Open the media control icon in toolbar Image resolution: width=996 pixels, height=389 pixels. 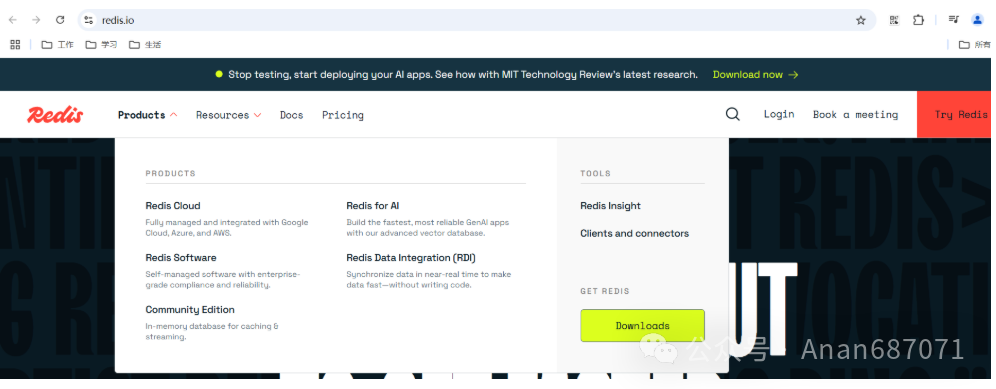click(x=953, y=20)
